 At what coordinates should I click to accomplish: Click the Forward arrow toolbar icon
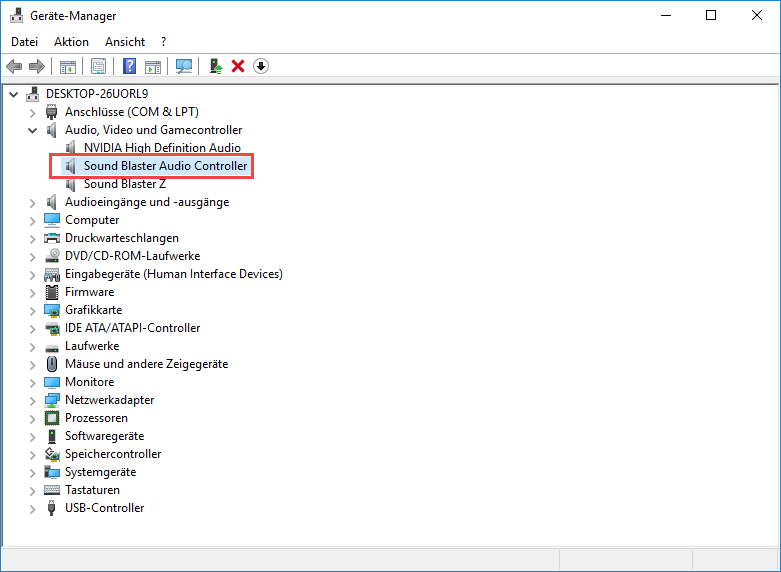[x=37, y=66]
